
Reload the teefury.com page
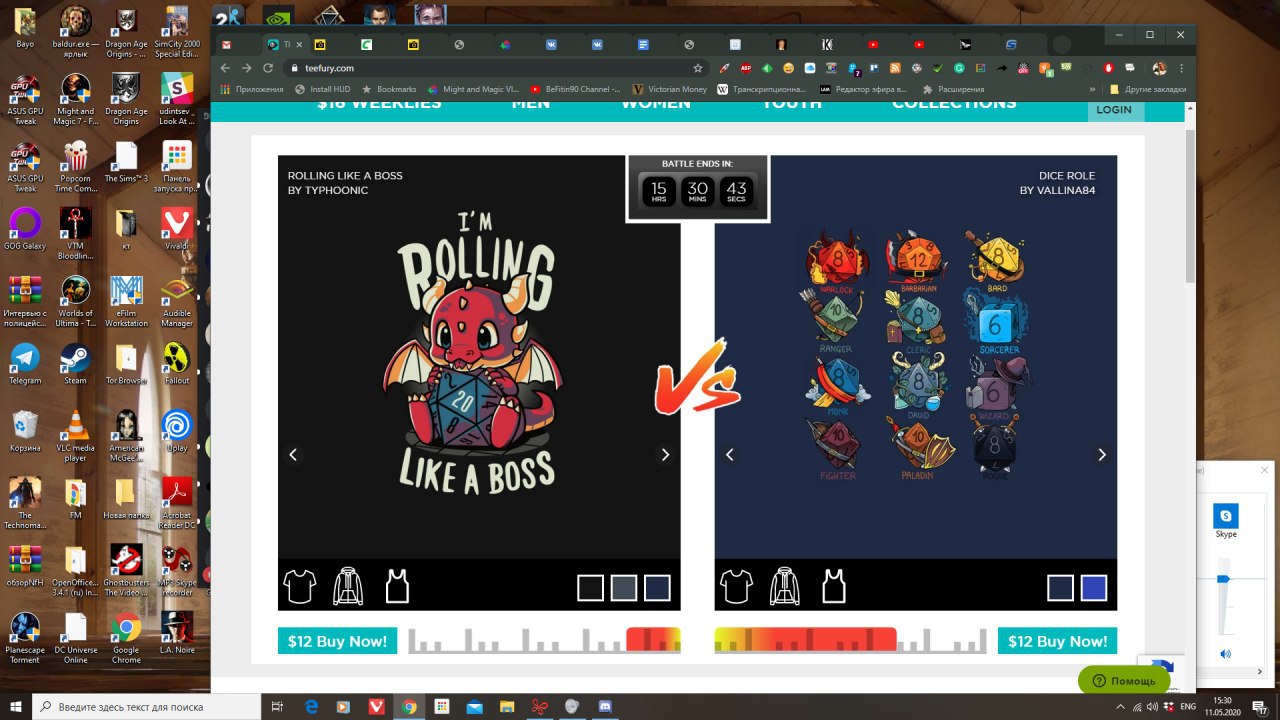pyautogui.click(x=268, y=68)
